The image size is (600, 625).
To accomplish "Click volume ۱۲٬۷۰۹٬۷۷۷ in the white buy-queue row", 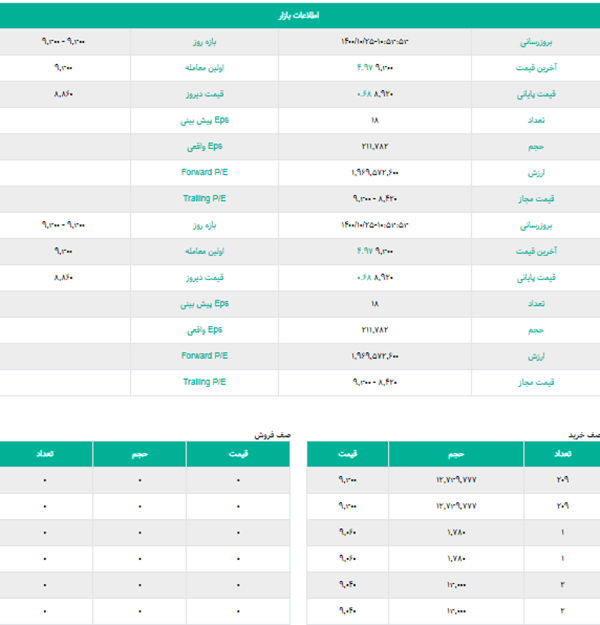I will pos(456,506).
